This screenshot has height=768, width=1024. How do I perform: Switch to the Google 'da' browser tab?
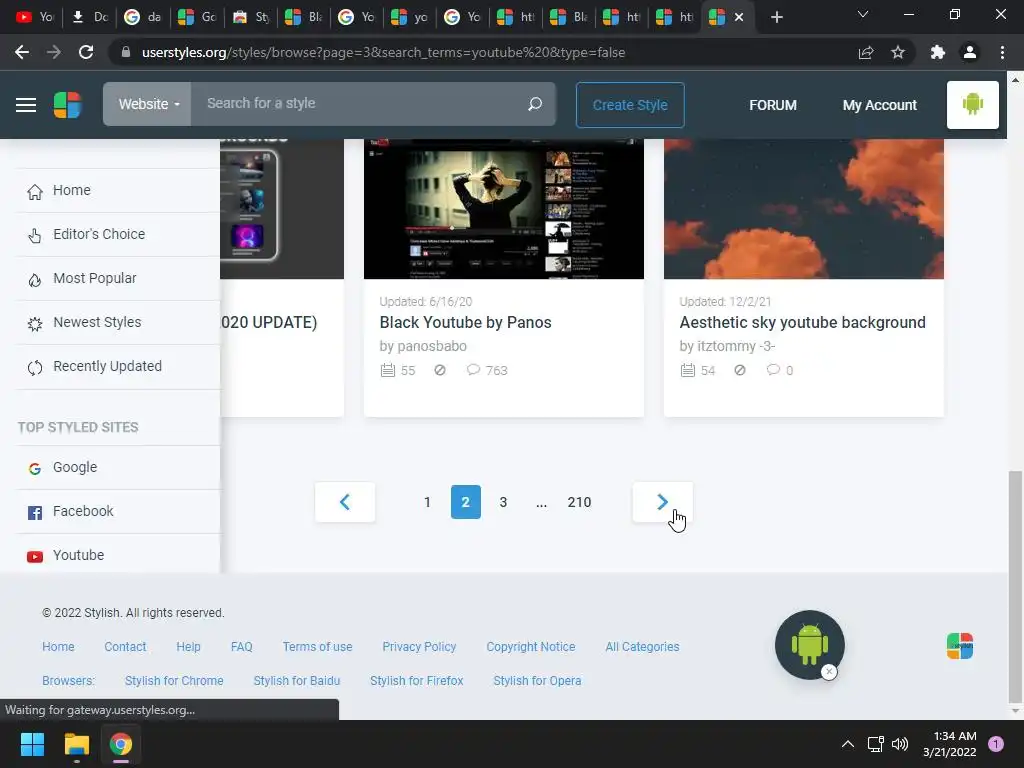pos(143,17)
